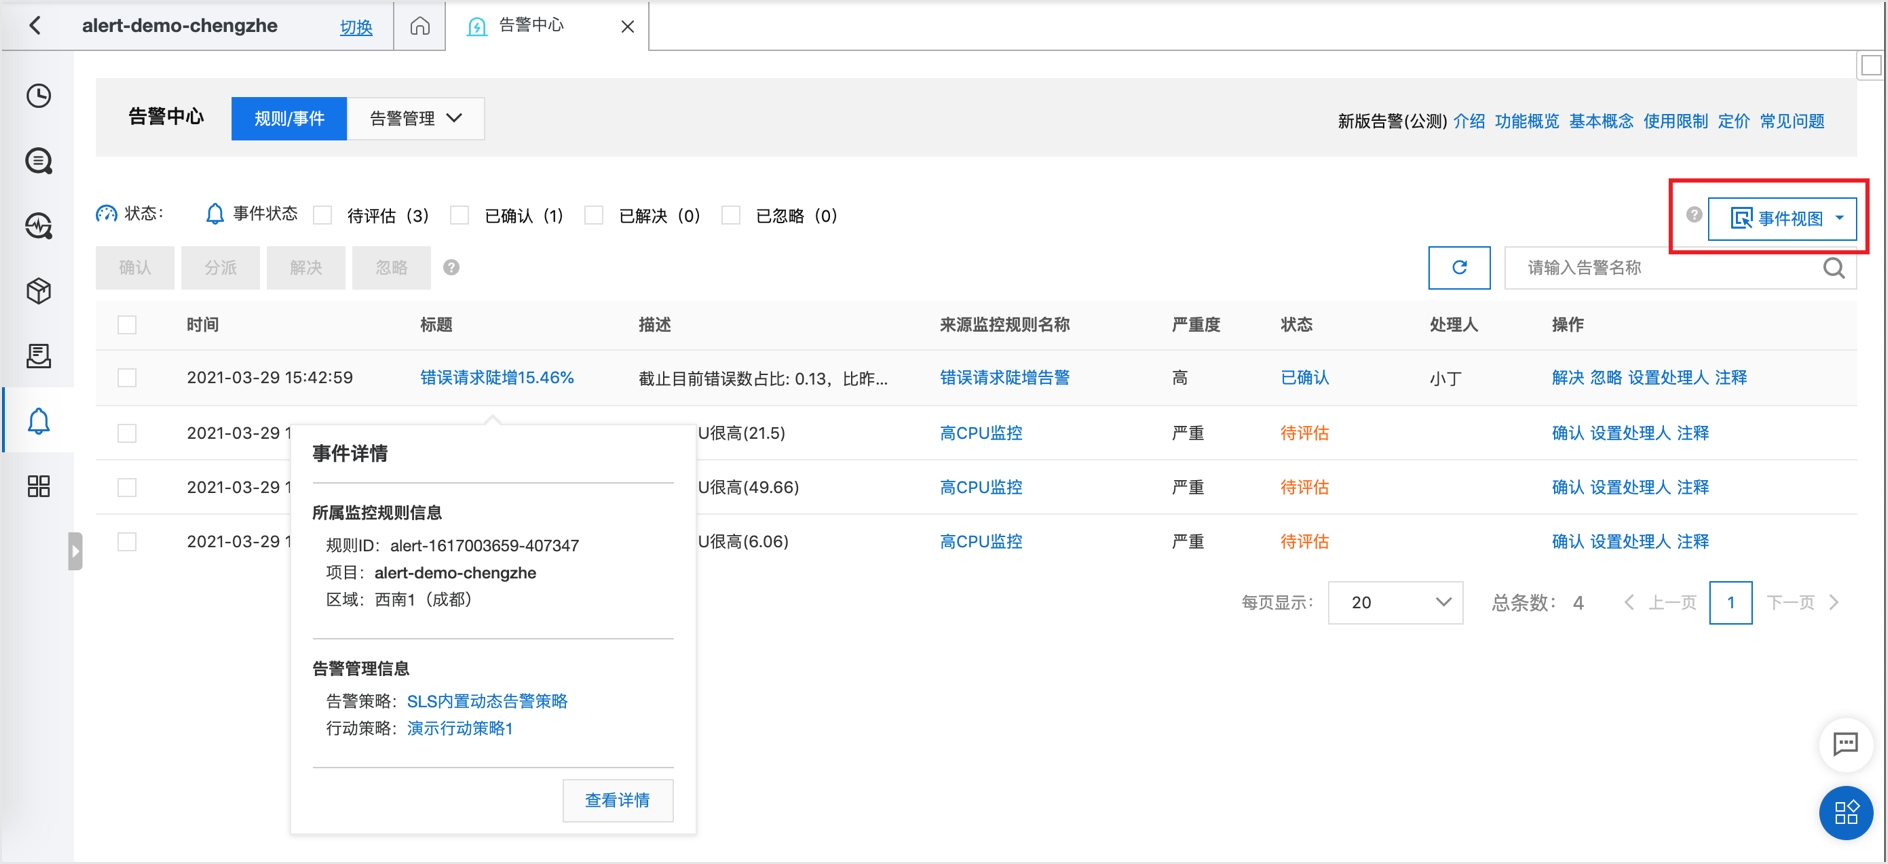Open the 介绍 link
Viewport: 1888px width, 864px height.
[1469, 121]
